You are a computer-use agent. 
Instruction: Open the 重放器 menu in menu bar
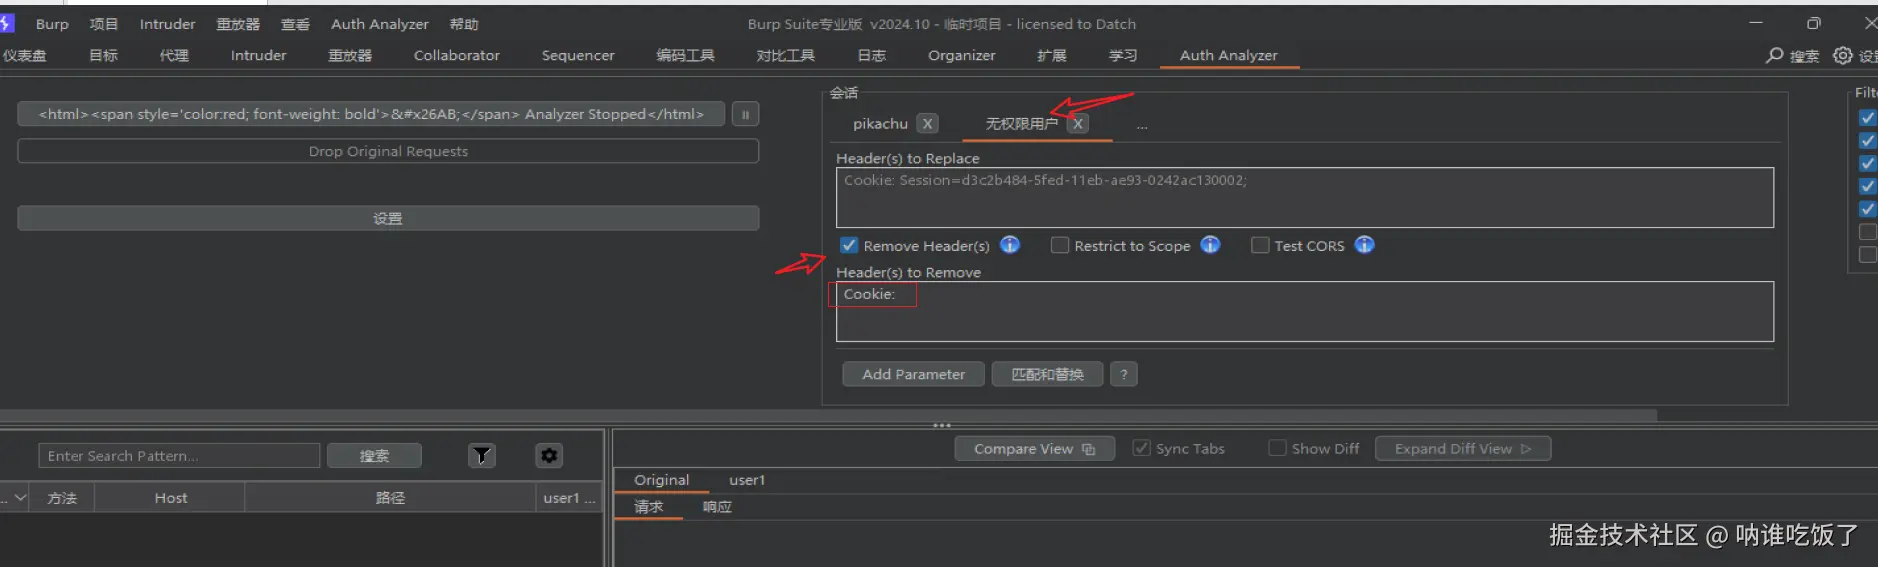(x=238, y=24)
